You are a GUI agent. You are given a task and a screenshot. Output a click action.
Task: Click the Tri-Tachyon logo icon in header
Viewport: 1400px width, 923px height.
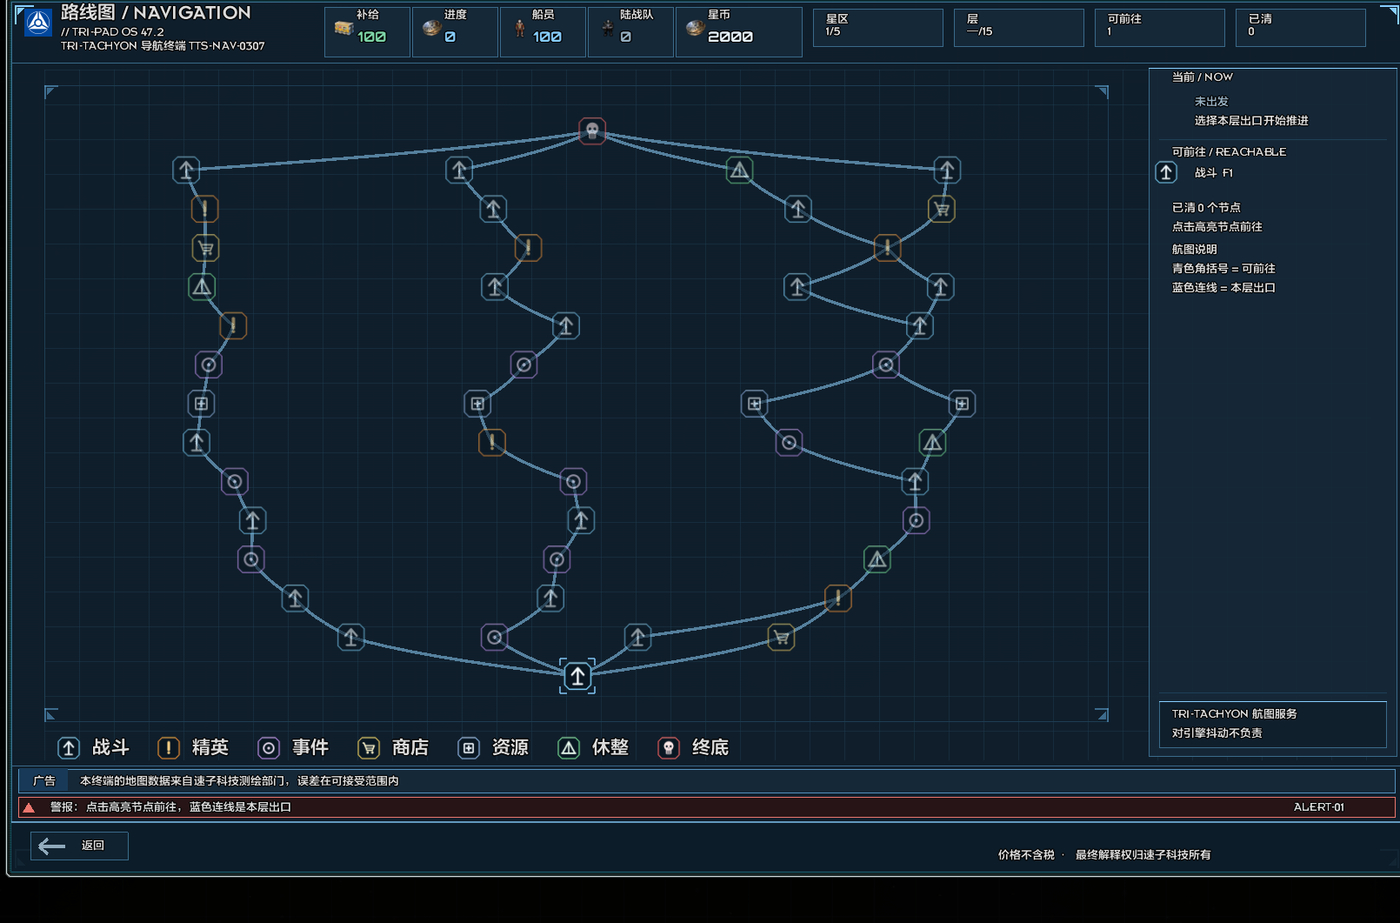pyautogui.click(x=38, y=22)
